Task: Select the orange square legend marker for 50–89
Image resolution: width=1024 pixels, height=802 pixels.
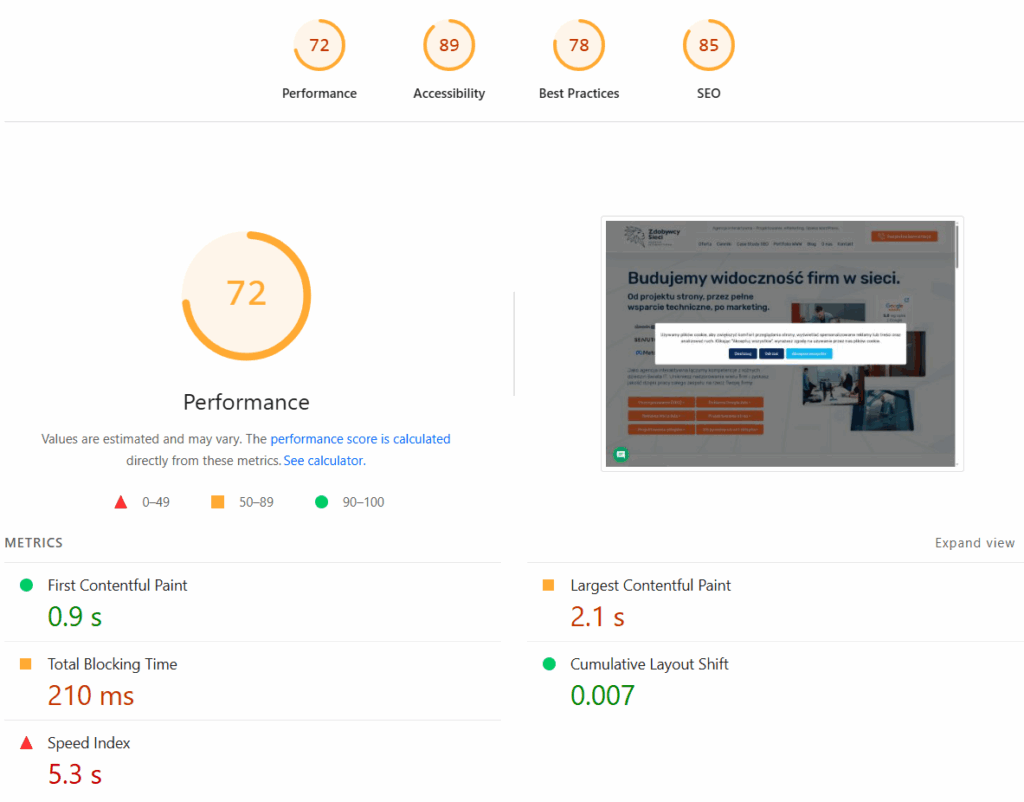Action: click(x=217, y=501)
